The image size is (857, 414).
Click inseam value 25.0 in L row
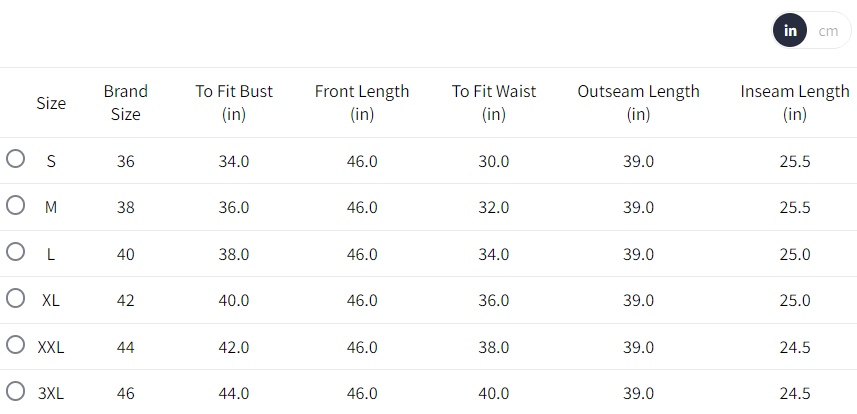(795, 254)
